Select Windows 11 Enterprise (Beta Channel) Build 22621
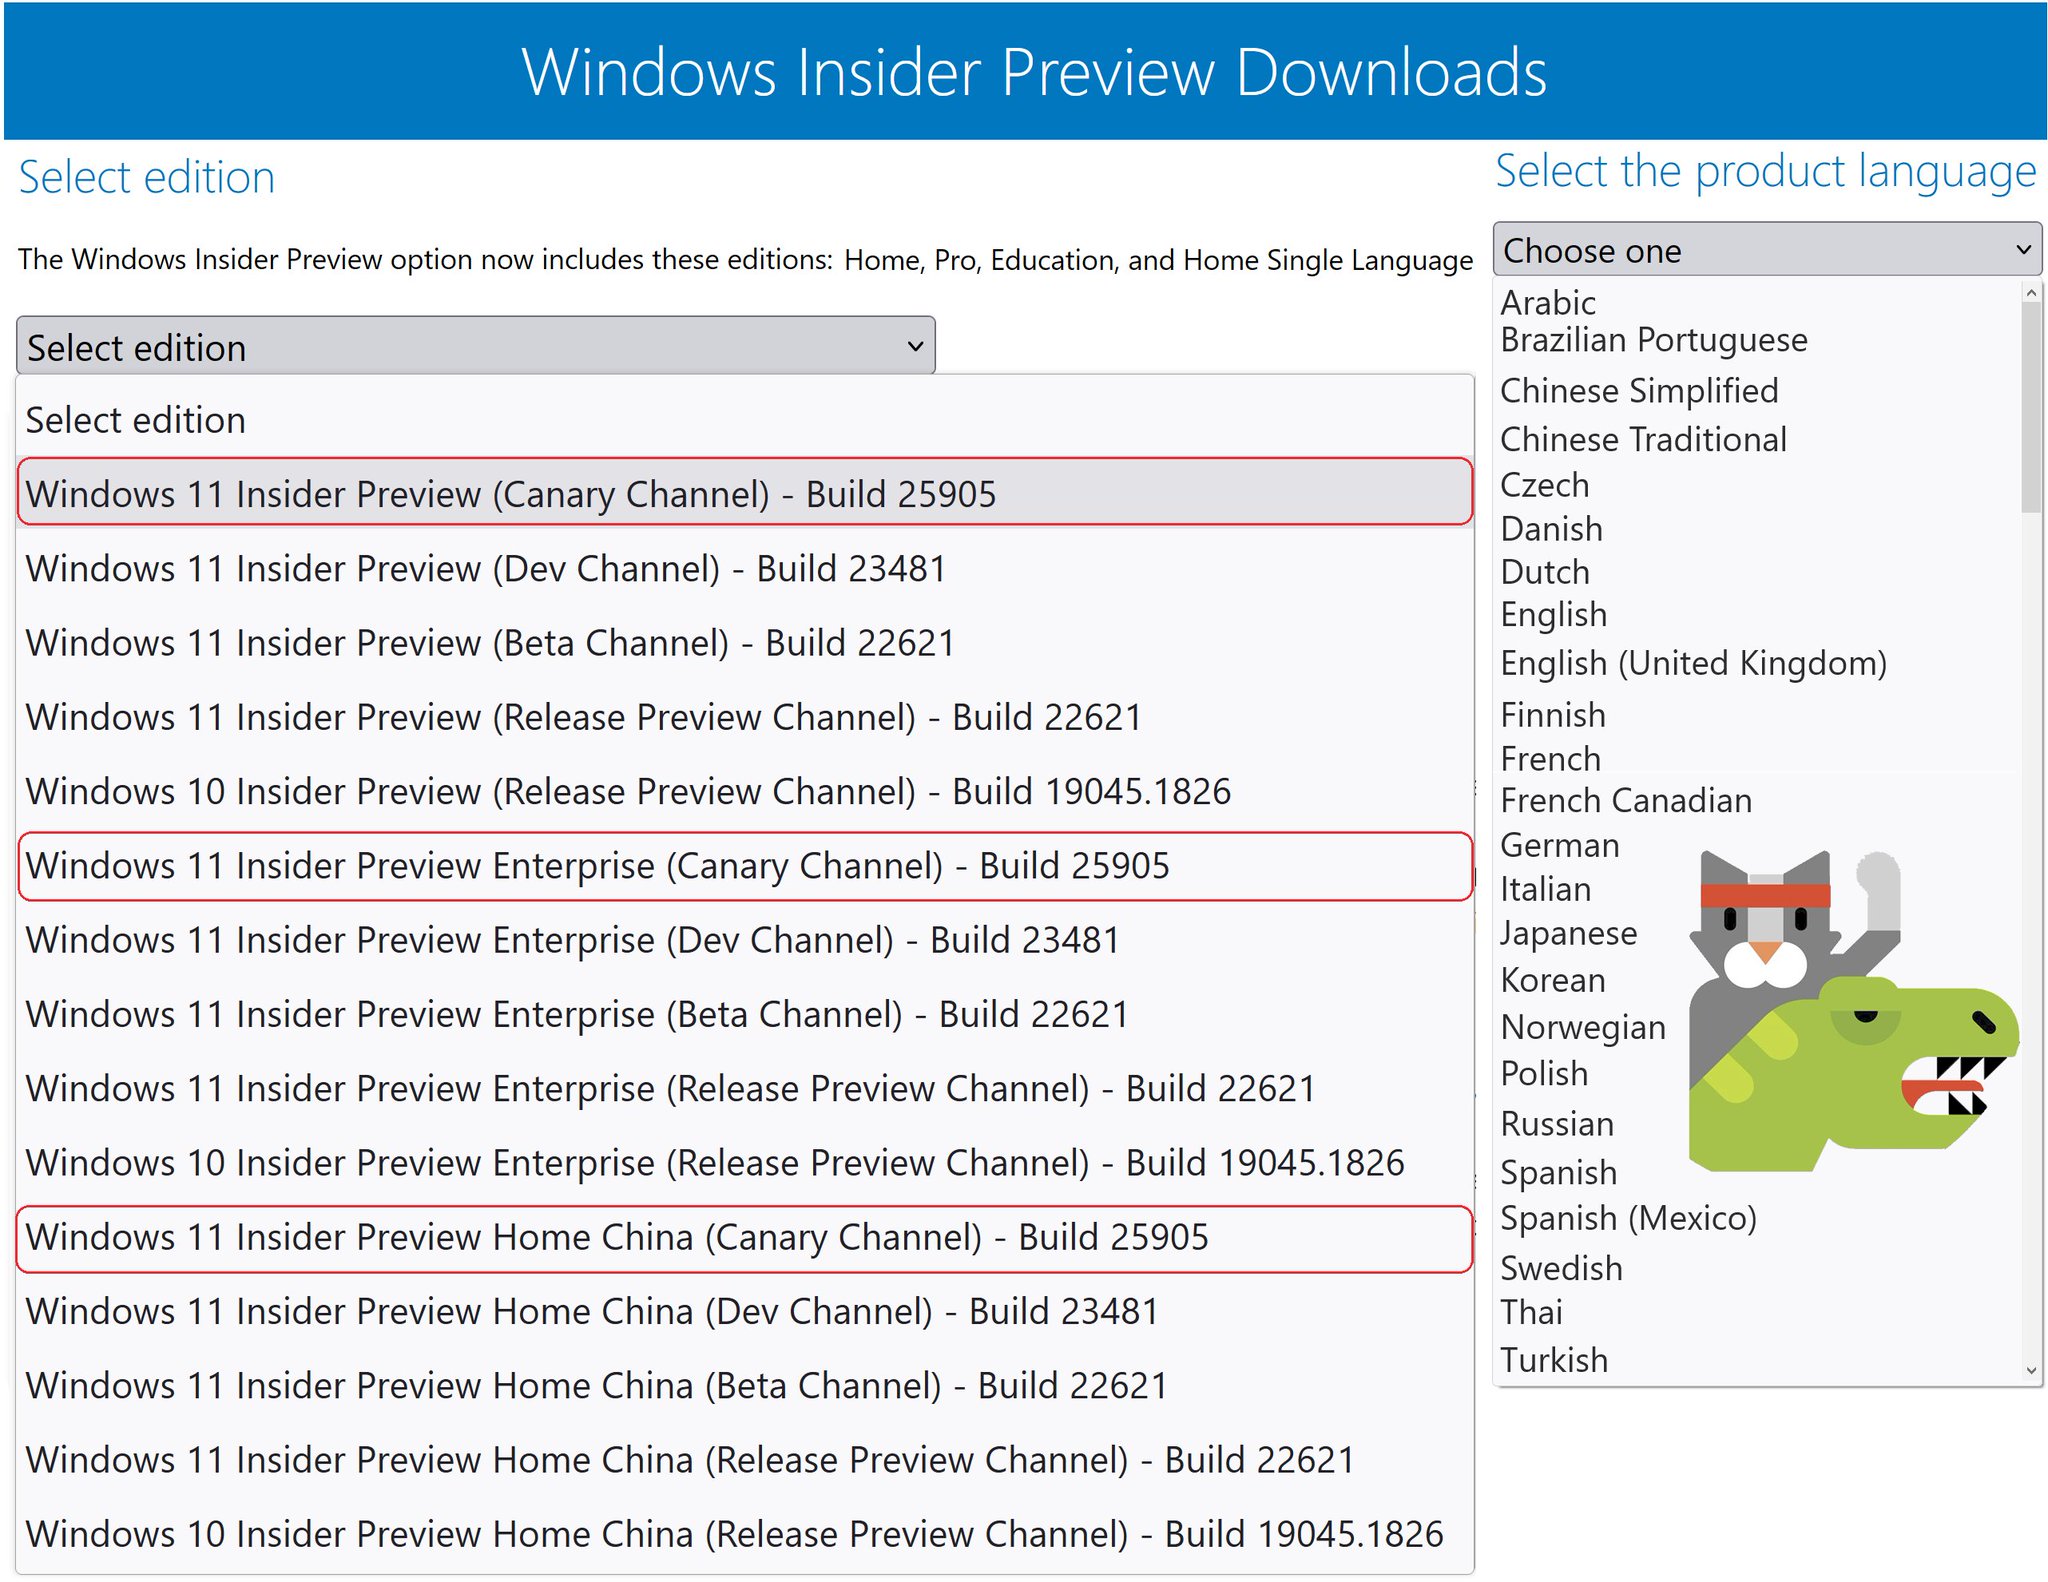This screenshot has width=2048, height=1582. (x=745, y=1014)
